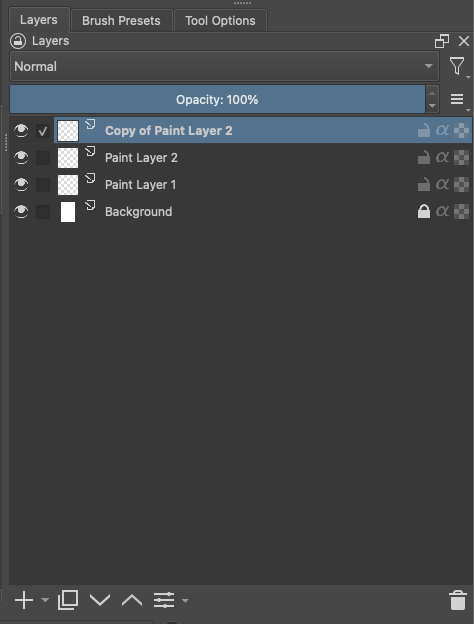This screenshot has height=624, width=474.
Task: Add a new layer with plus button
Action: 24,600
